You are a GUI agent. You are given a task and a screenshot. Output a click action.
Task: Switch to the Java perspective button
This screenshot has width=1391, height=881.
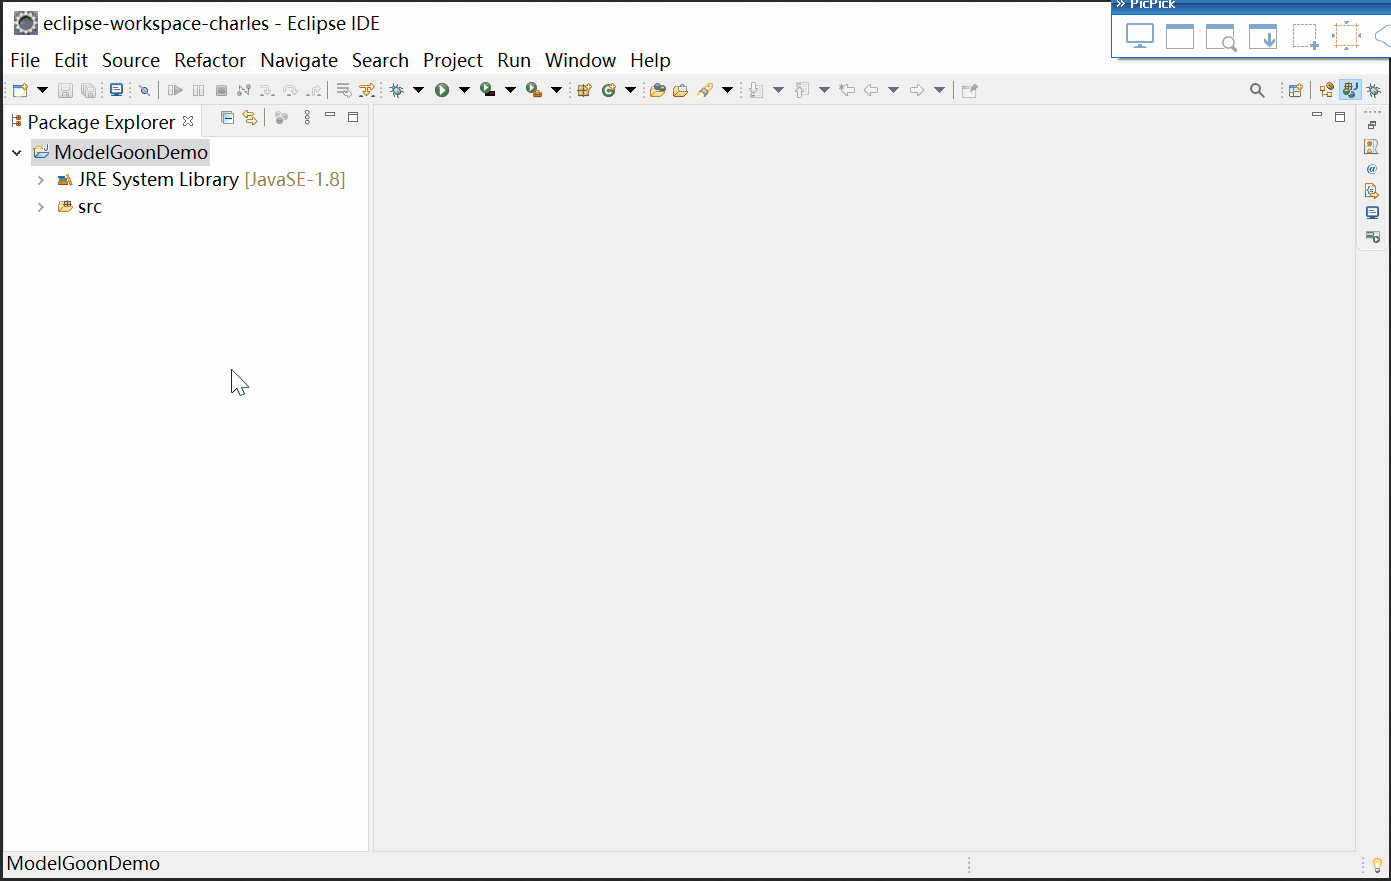pyautogui.click(x=1350, y=90)
